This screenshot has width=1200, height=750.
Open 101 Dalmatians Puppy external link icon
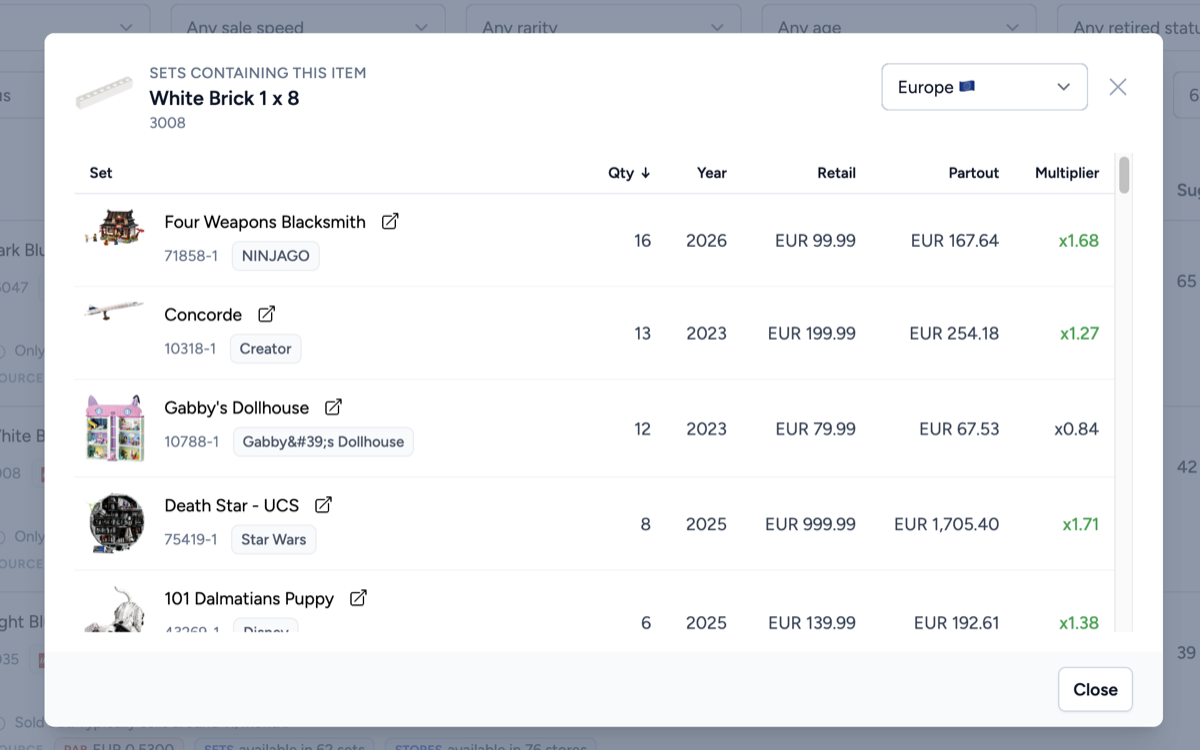[x=358, y=598]
